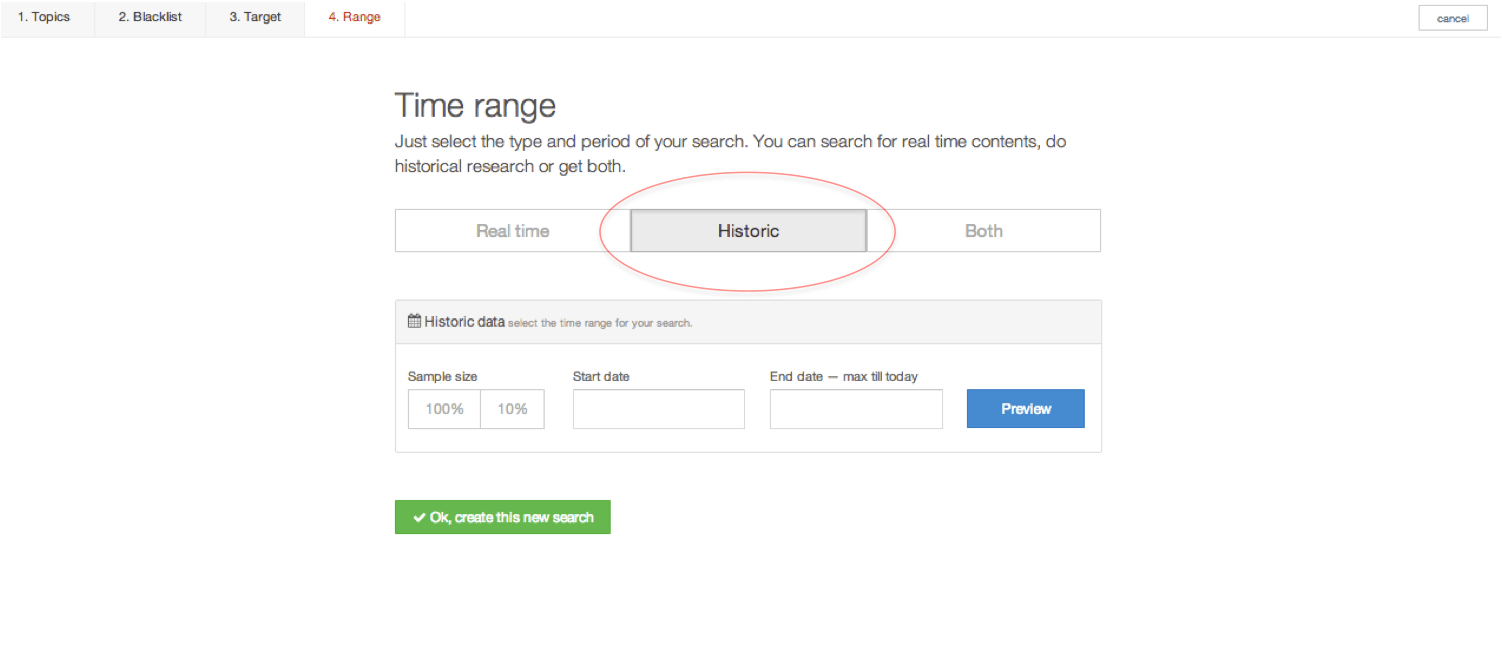Click the Sample size label

[x=442, y=377]
